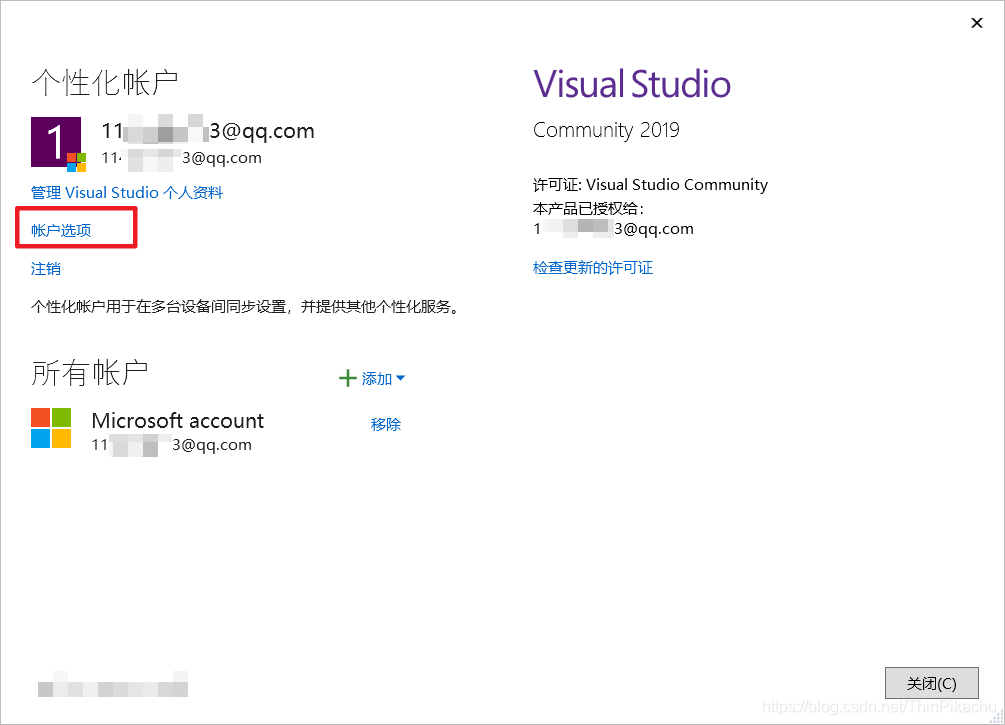This screenshot has height=725, width=1005.
Task: Click the email under Microsoft account
Action: point(171,445)
